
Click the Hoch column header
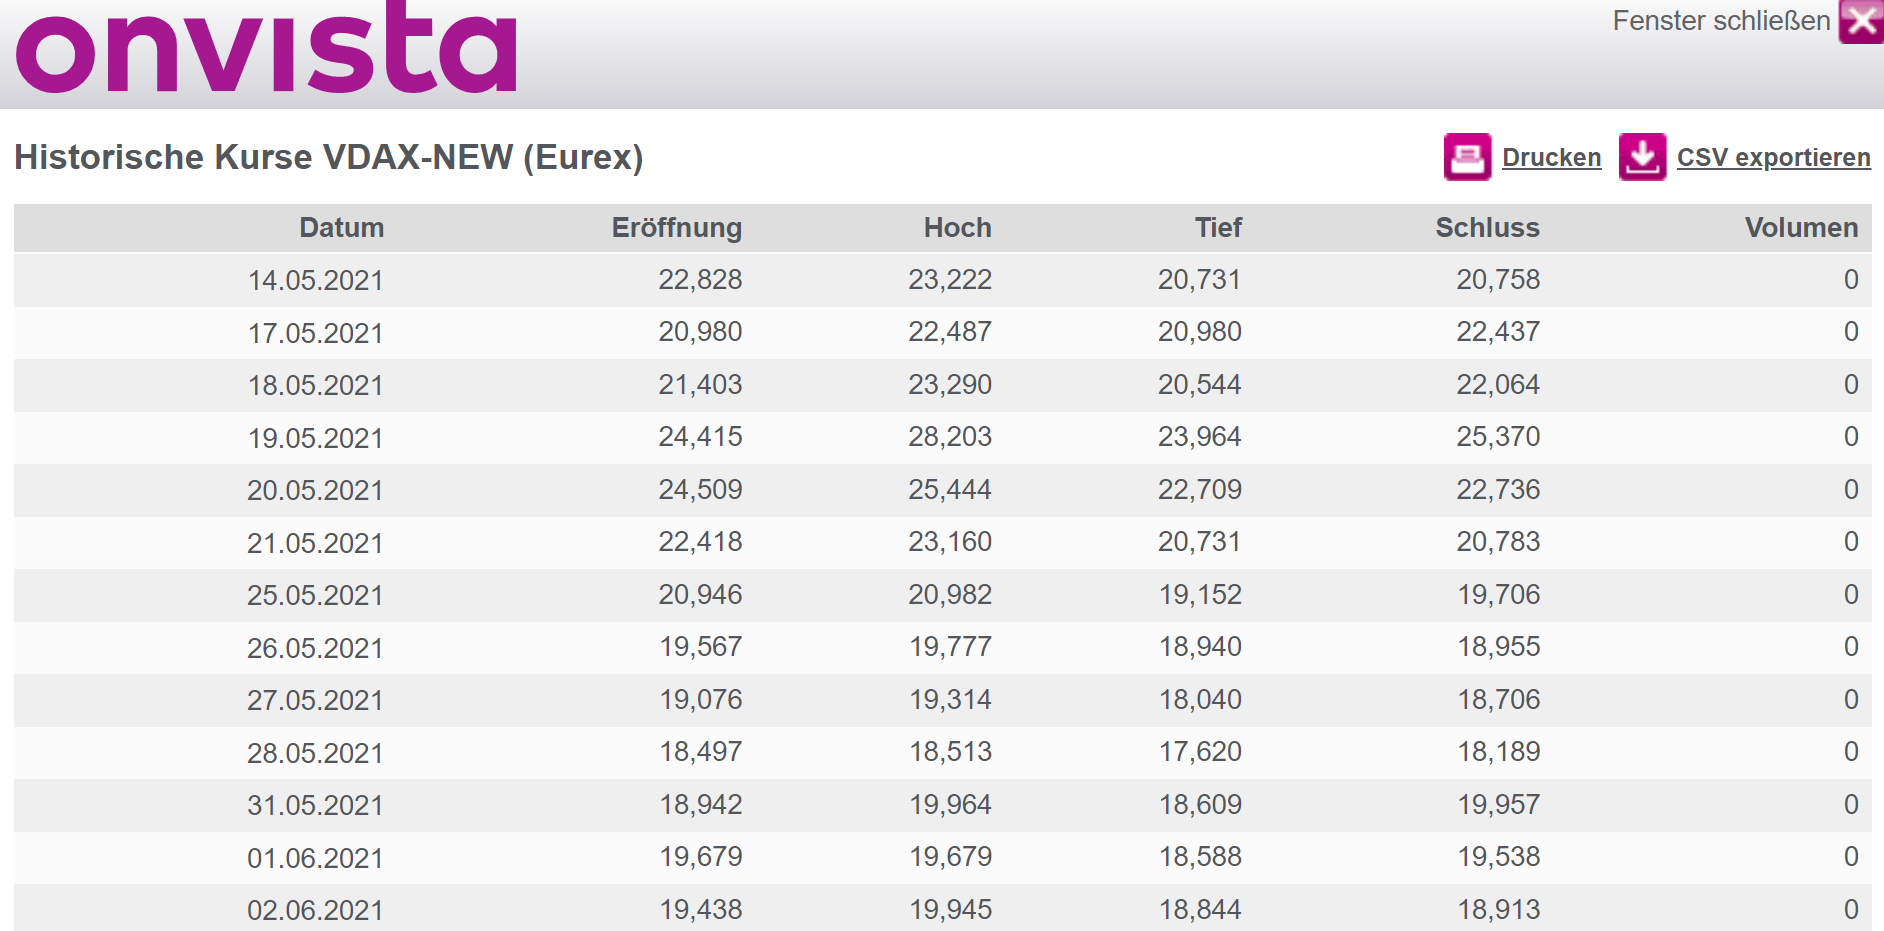957,228
